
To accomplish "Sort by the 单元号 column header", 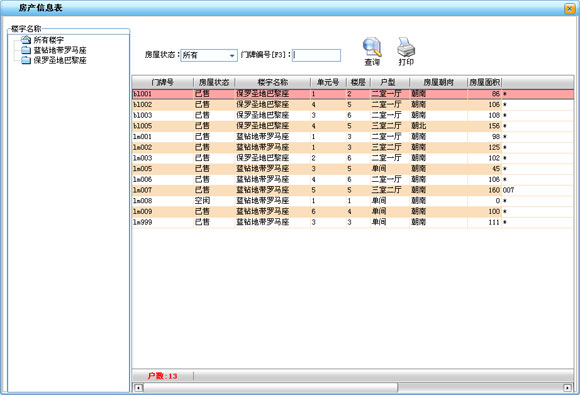I will coord(328,82).
